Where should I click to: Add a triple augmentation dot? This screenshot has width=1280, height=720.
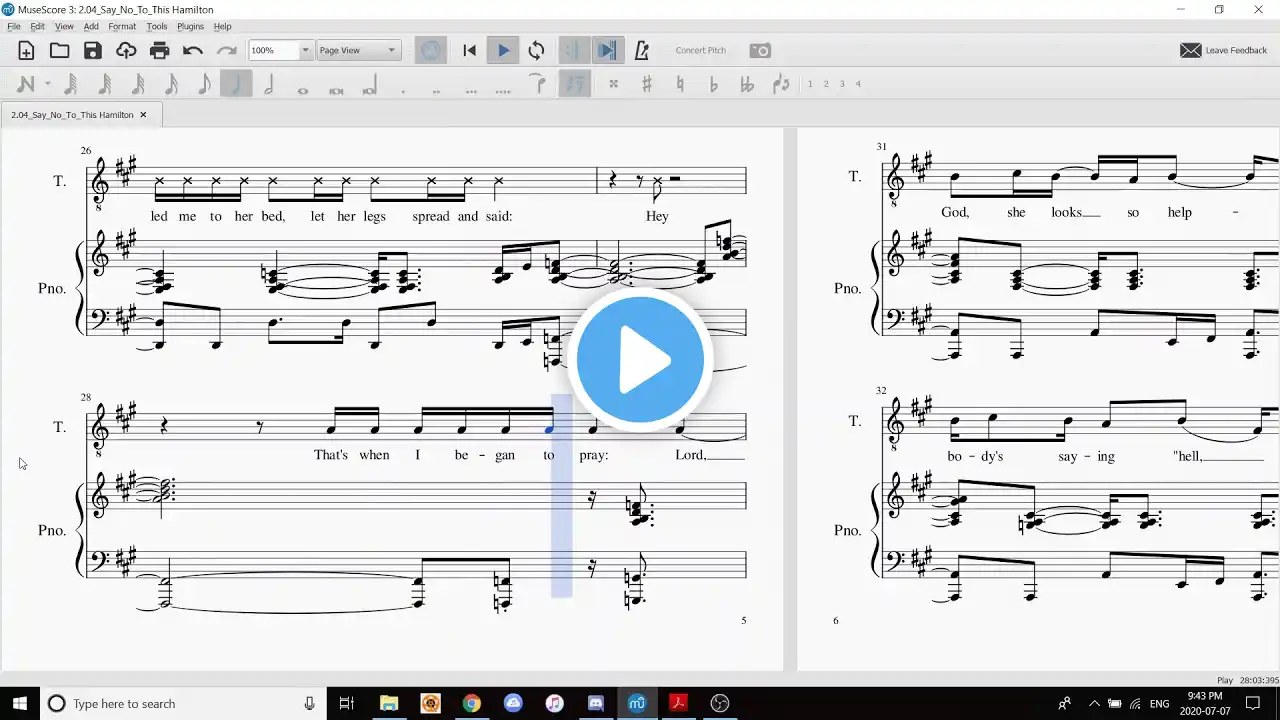[x=470, y=91]
